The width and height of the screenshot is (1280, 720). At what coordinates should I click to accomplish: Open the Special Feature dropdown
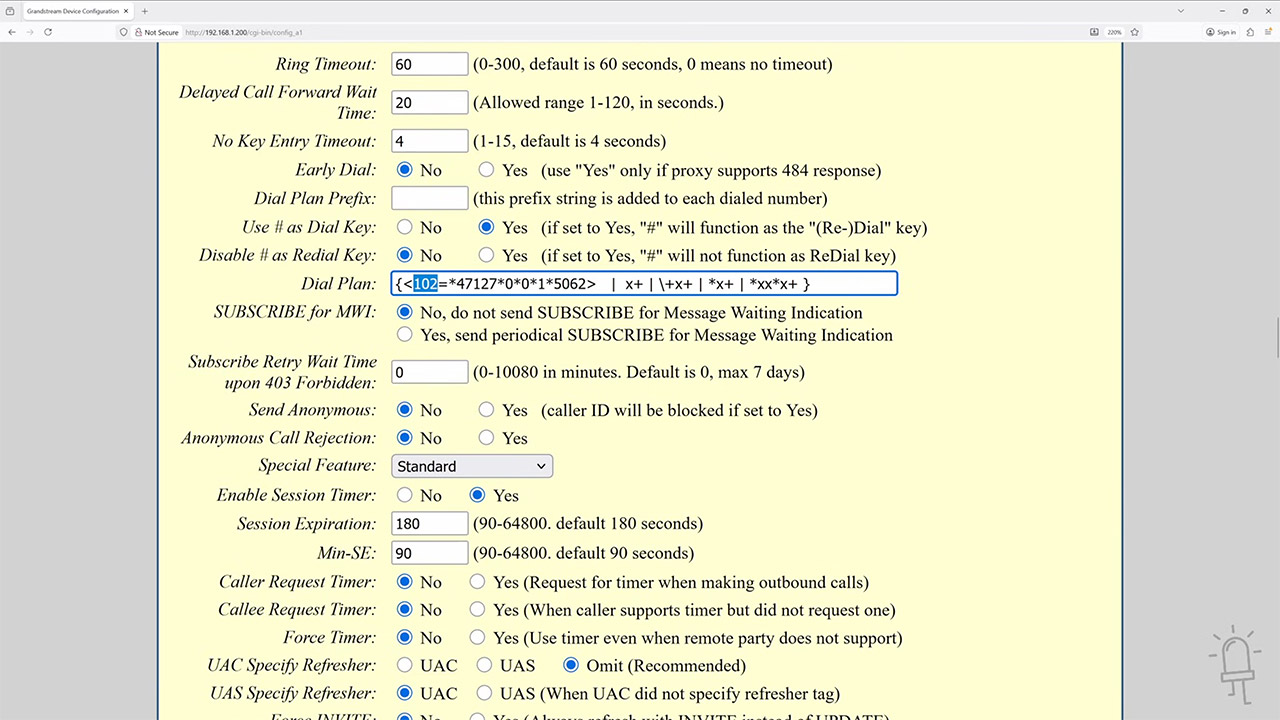tap(471, 466)
